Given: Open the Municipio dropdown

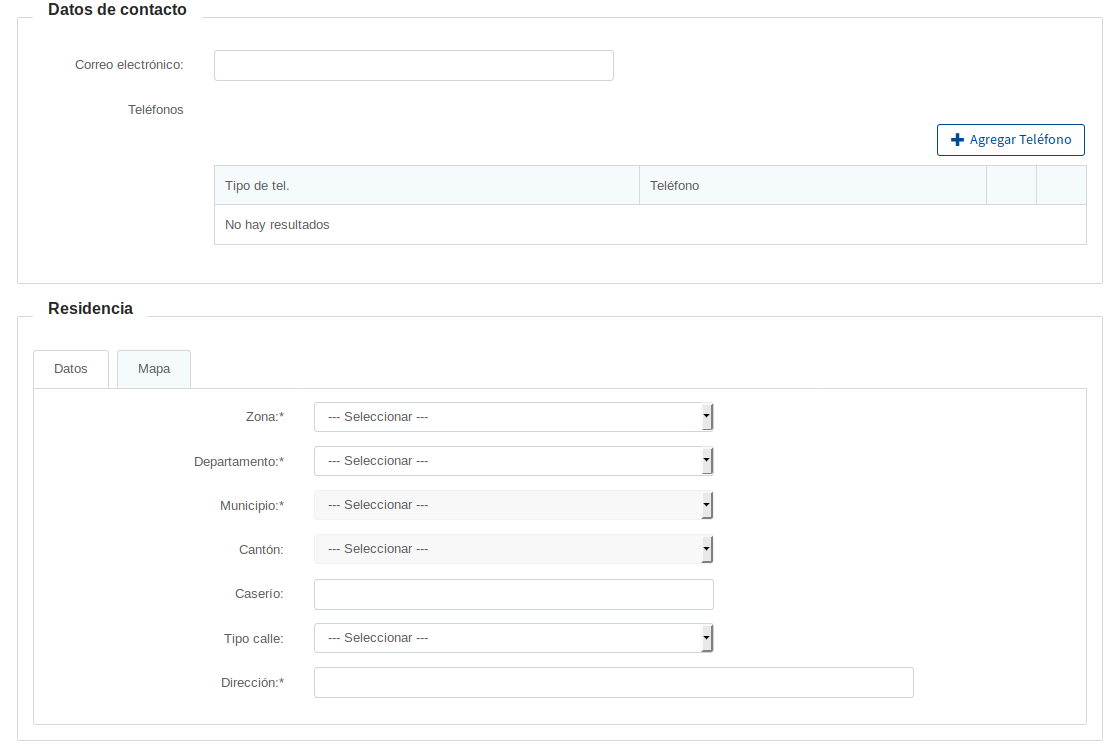Looking at the screenshot, I should pos(513,505).
